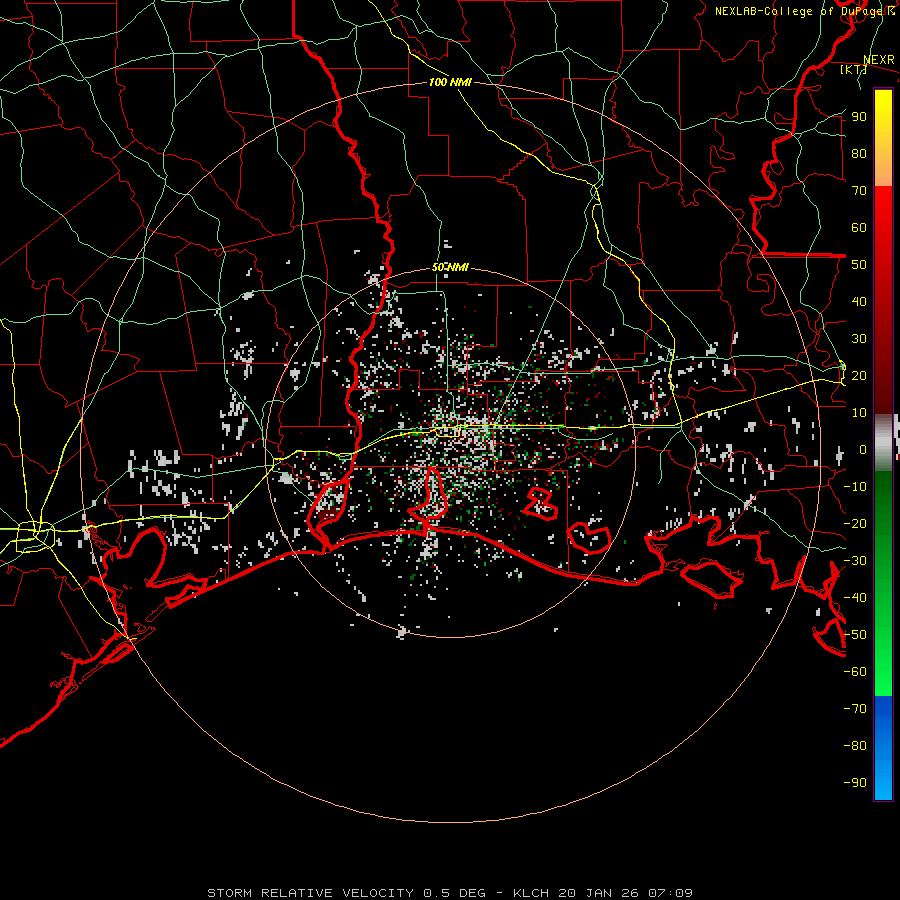Click the 'STORM RELATIVE VELOCITY 0.5 DEG' caption

[x=346, y=893]
